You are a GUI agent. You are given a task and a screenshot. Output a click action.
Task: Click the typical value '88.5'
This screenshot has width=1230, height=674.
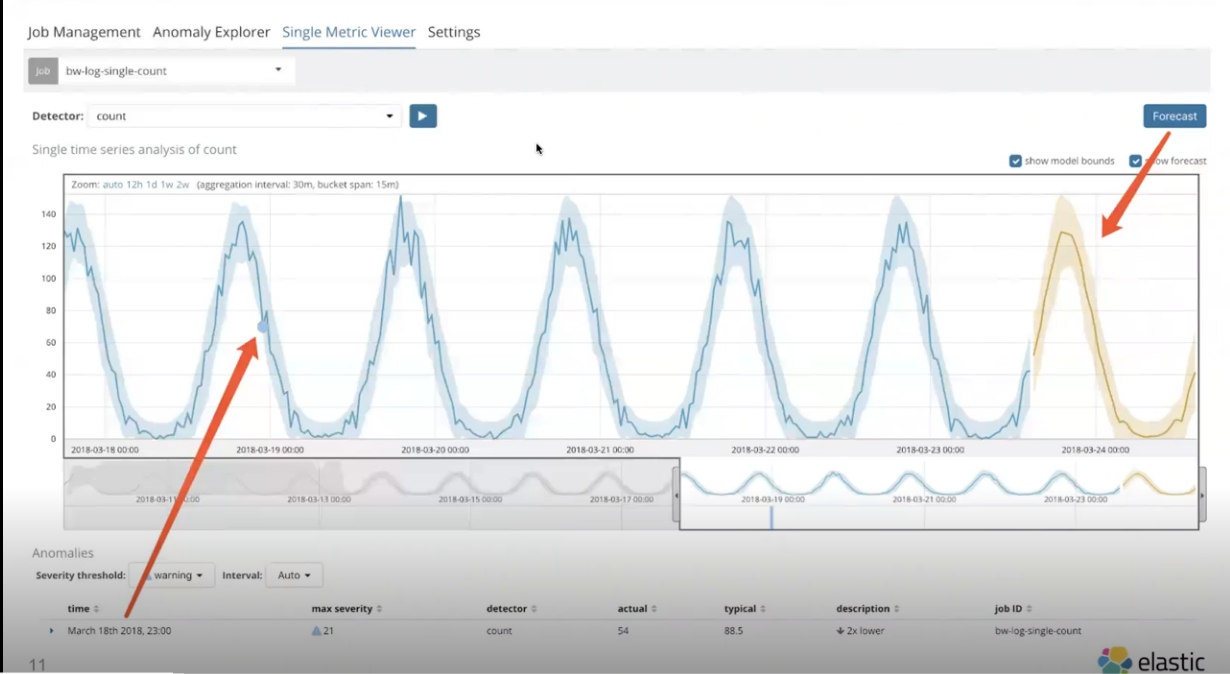734,631
